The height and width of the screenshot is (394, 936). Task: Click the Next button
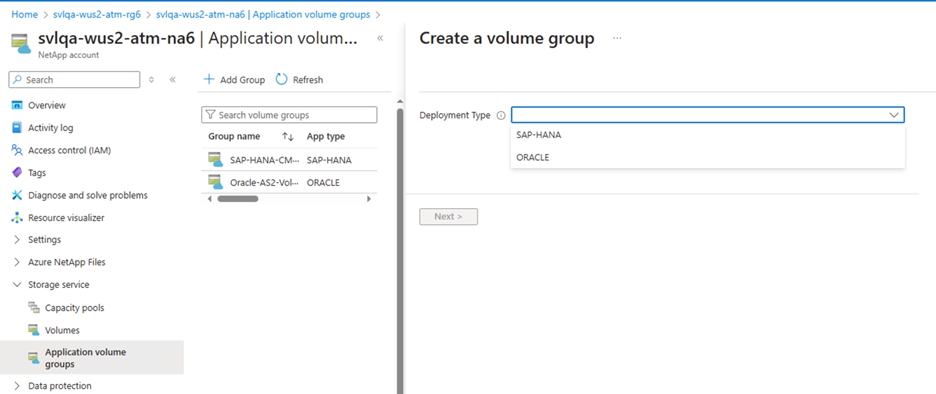click(448, 217)
